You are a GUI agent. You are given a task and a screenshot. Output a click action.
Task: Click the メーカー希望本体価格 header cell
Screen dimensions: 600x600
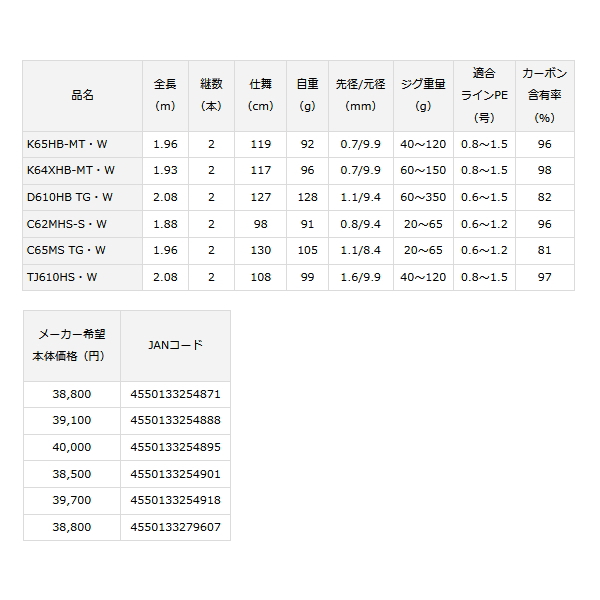point(70,345)
